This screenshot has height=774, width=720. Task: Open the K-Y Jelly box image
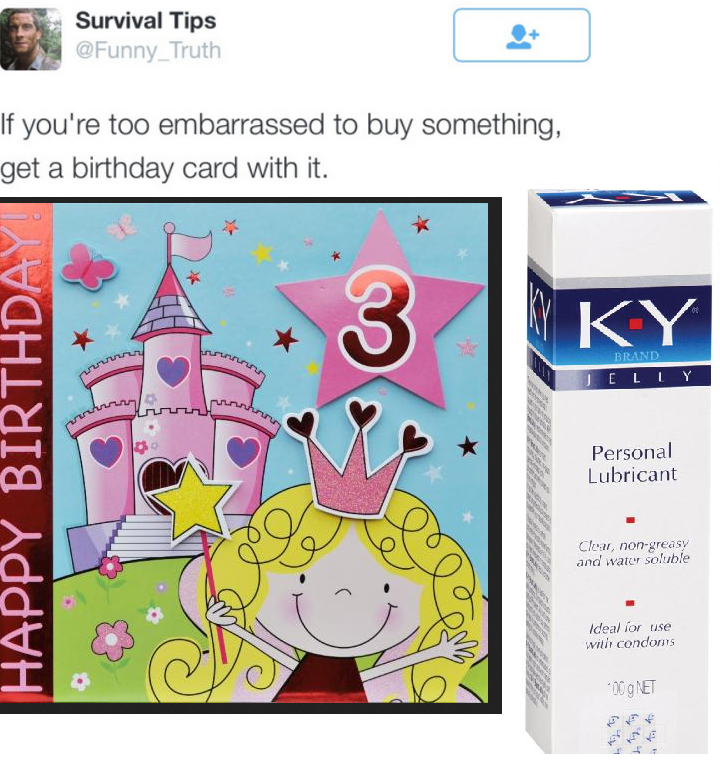[619, 471]
